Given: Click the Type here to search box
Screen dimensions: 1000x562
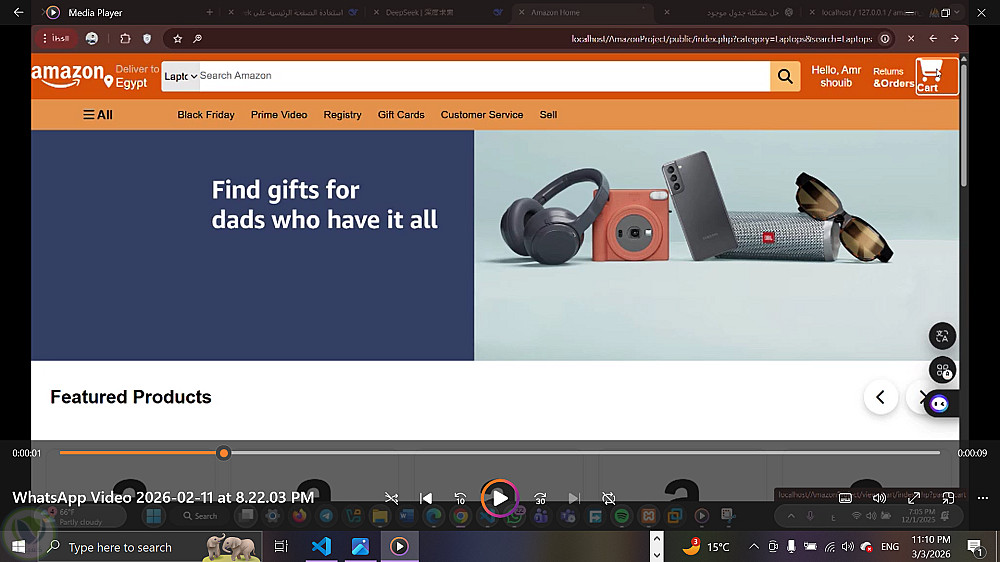Looking at the screenshot, I should coord(150,547).
